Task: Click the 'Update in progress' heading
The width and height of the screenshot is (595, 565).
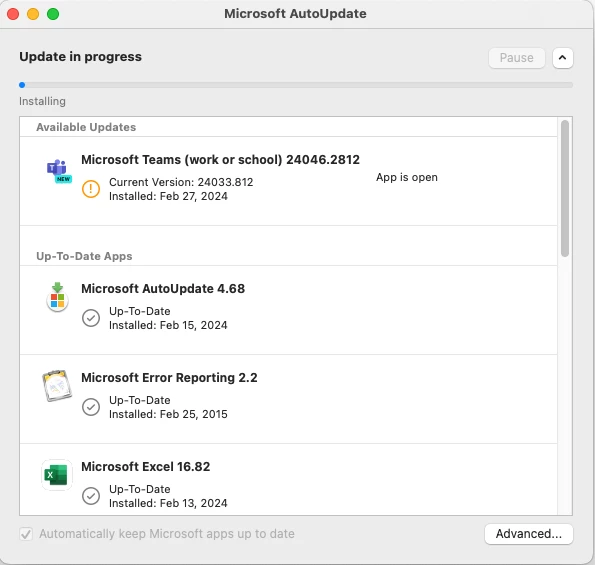Action: (x=80, y=57)
